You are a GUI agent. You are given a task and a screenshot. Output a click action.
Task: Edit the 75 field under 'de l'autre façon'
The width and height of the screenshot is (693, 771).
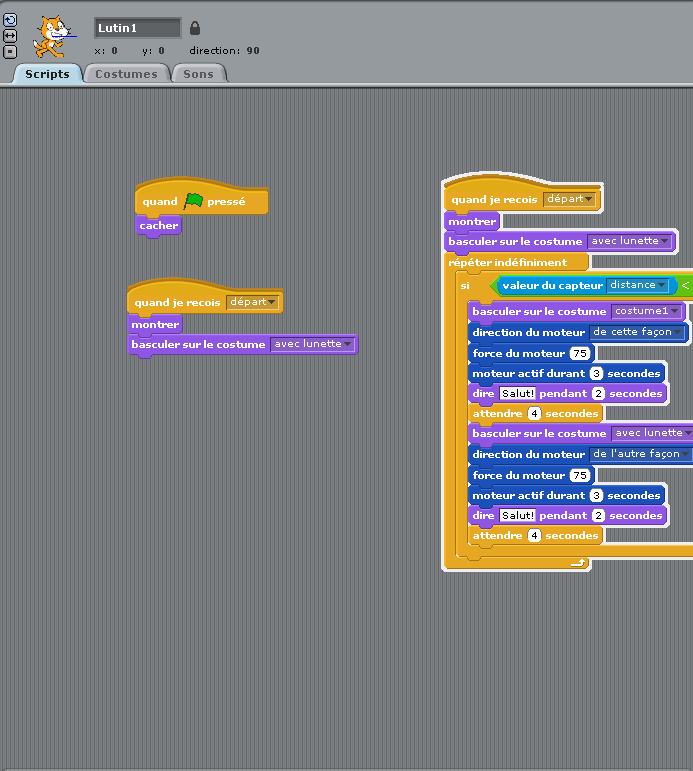pos(580,475)
